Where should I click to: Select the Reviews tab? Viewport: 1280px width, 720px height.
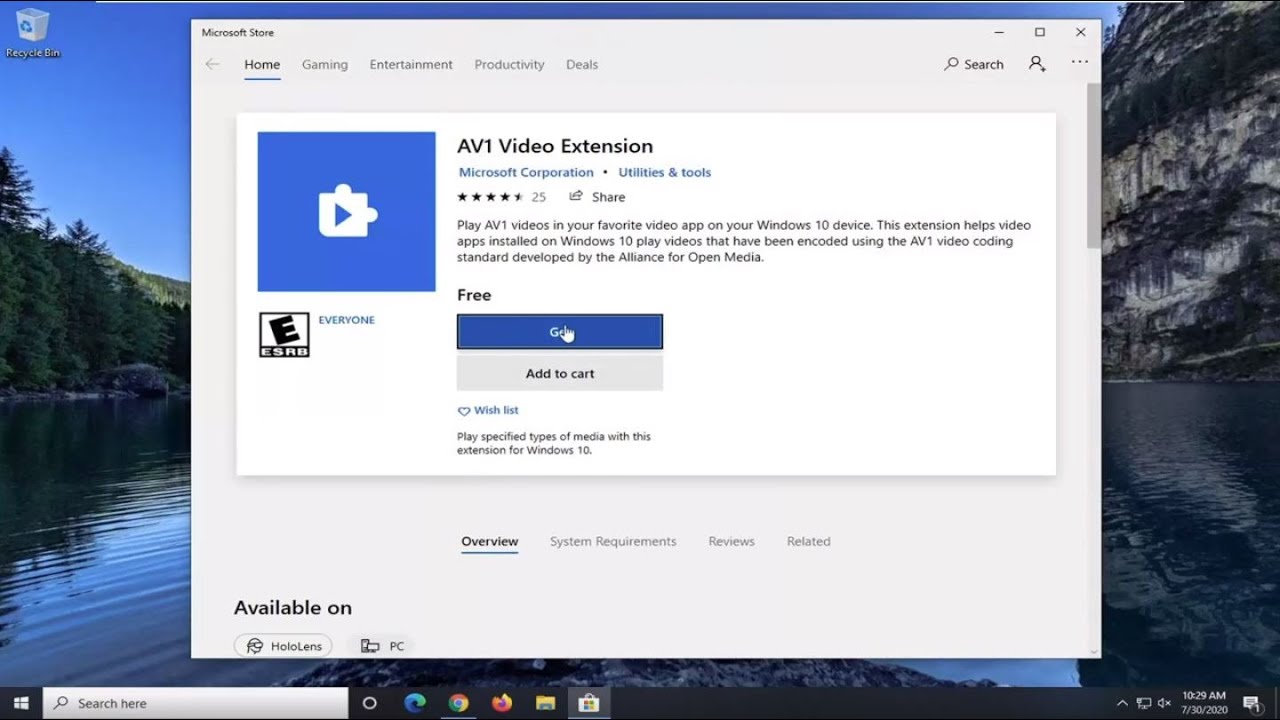pyautogui.click(x=731, y=541)
